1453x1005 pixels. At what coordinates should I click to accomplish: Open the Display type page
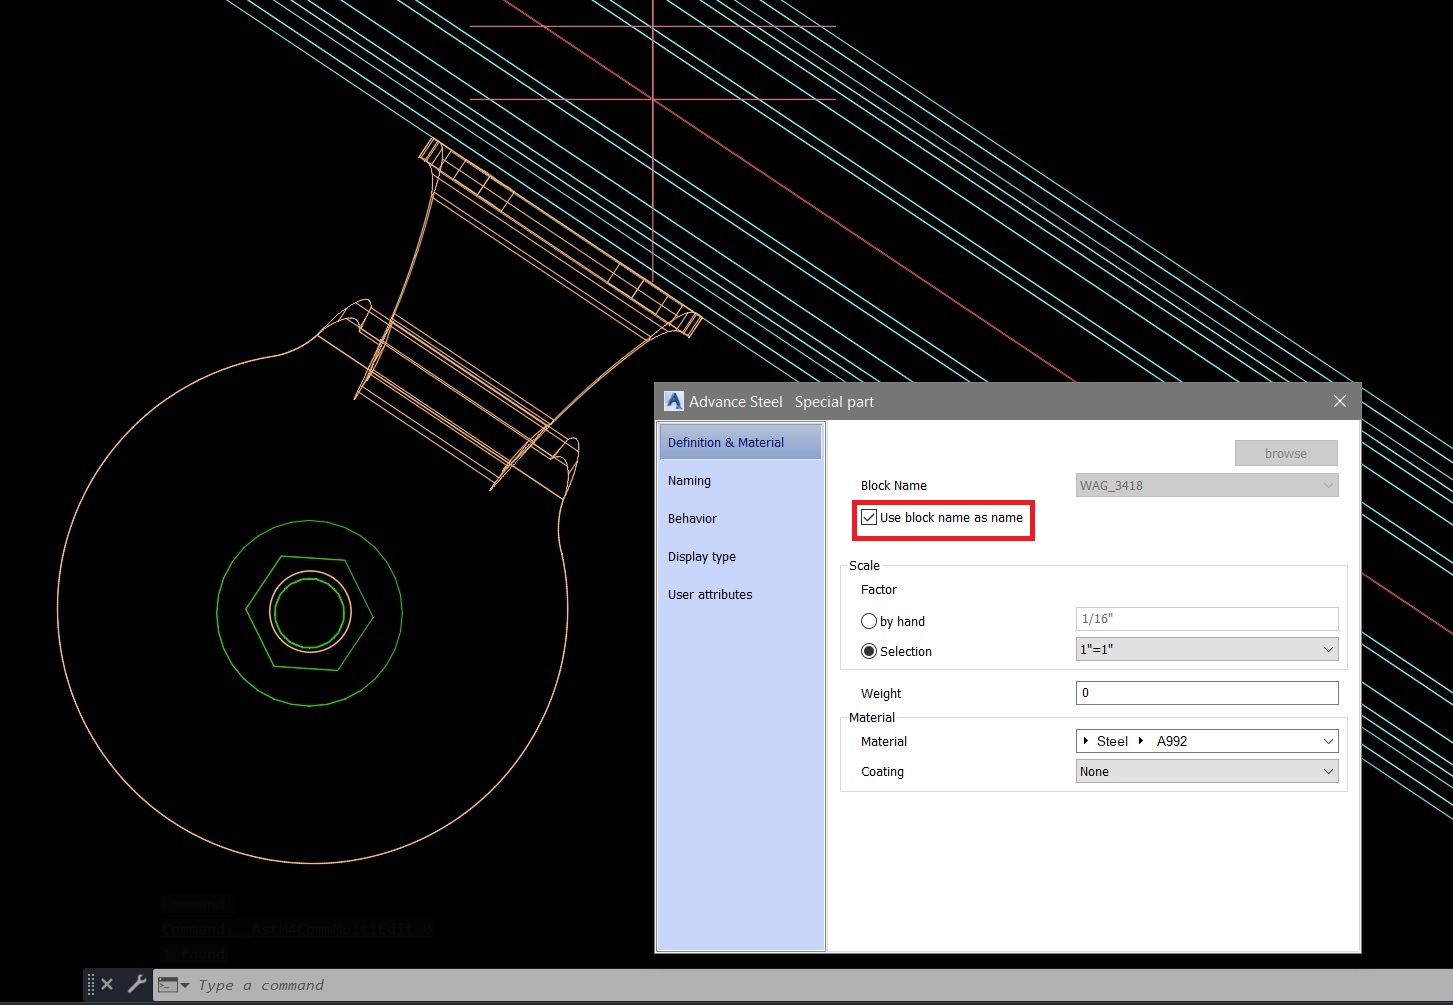701,556
